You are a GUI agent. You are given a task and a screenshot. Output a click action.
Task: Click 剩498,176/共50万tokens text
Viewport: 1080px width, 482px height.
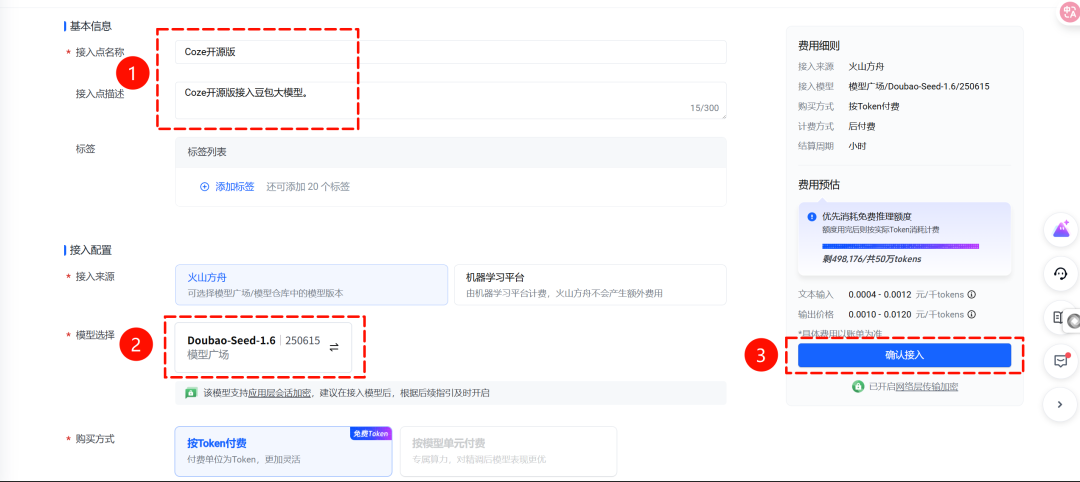pos(872,260)
